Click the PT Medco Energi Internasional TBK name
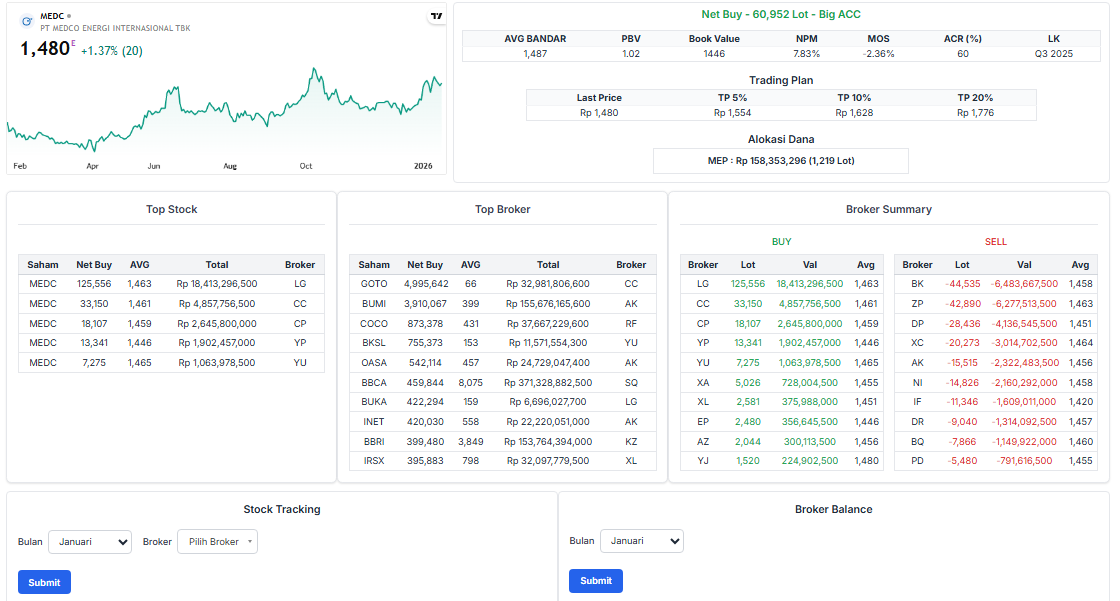The image size is (1120, 601). [115, 28]
